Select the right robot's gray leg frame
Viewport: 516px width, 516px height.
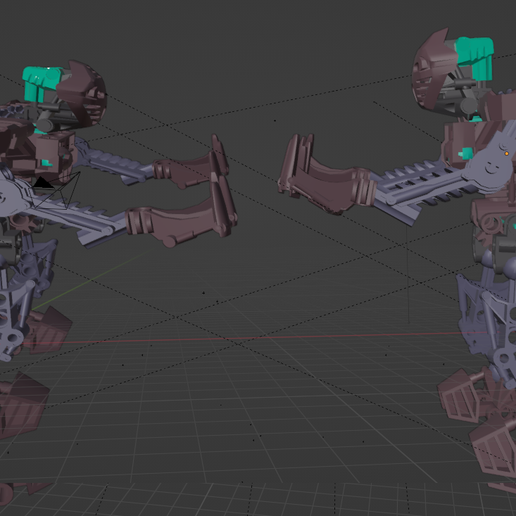click(x=487, y=320)
